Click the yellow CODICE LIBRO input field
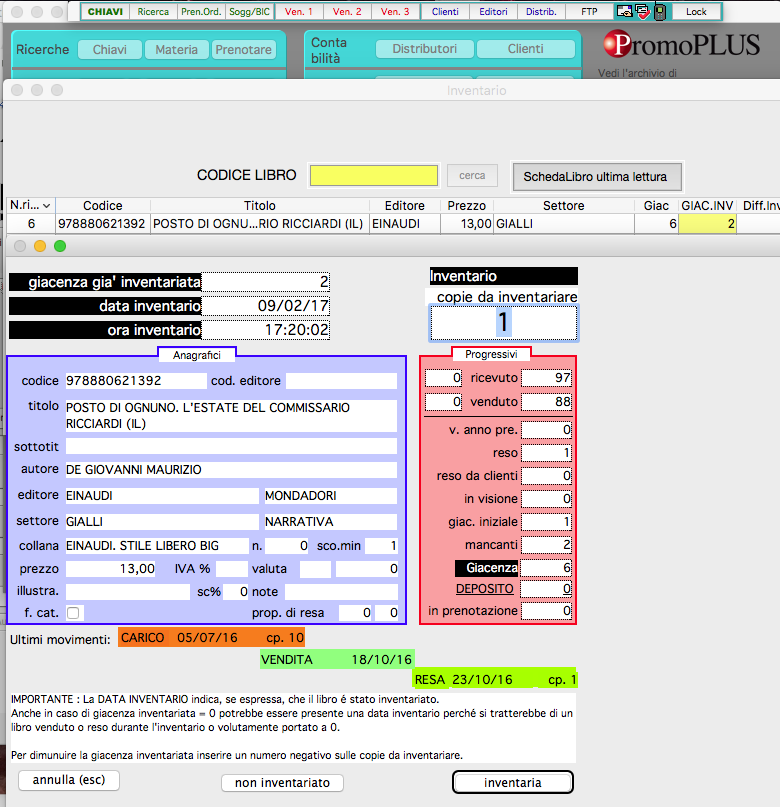 coord(374,176)
